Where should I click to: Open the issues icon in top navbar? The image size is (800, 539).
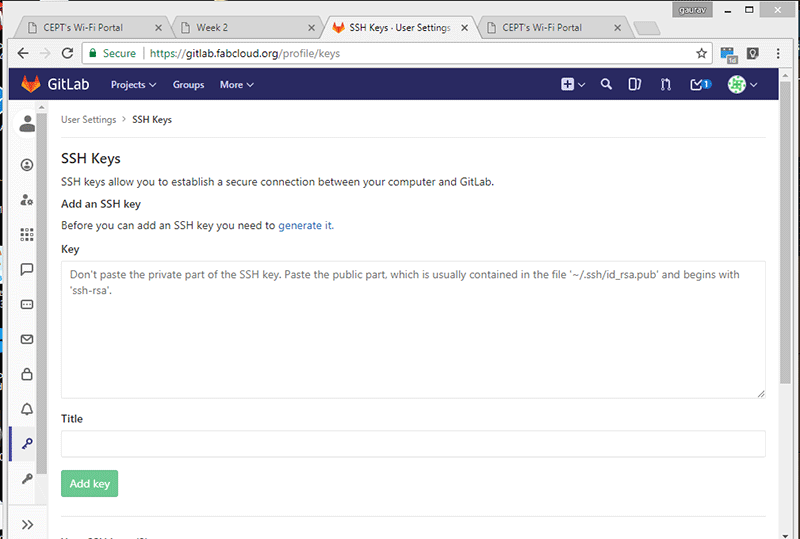pyautogui.click(x=634, y=84)
